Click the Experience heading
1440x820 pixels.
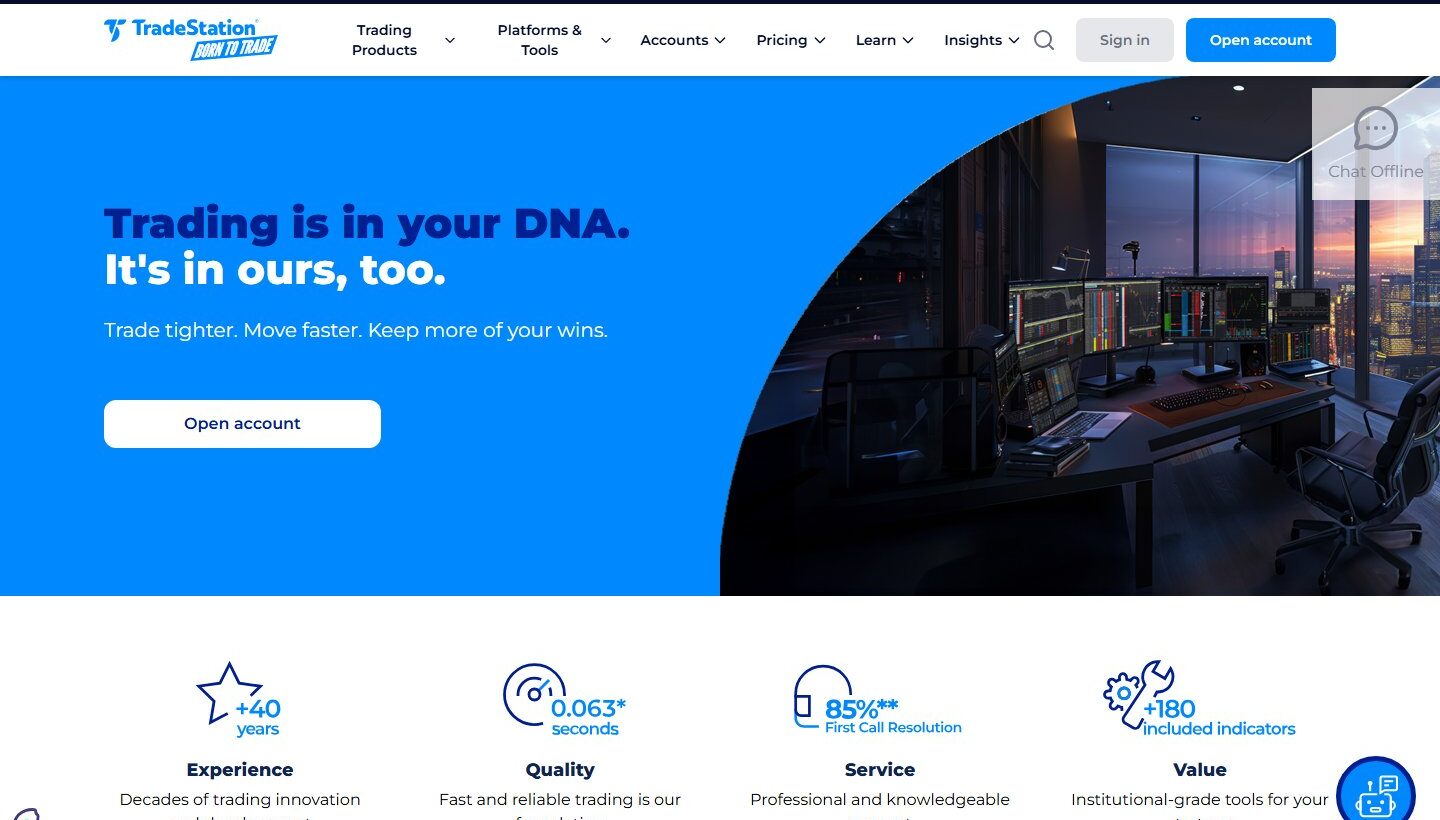[240, 769]
